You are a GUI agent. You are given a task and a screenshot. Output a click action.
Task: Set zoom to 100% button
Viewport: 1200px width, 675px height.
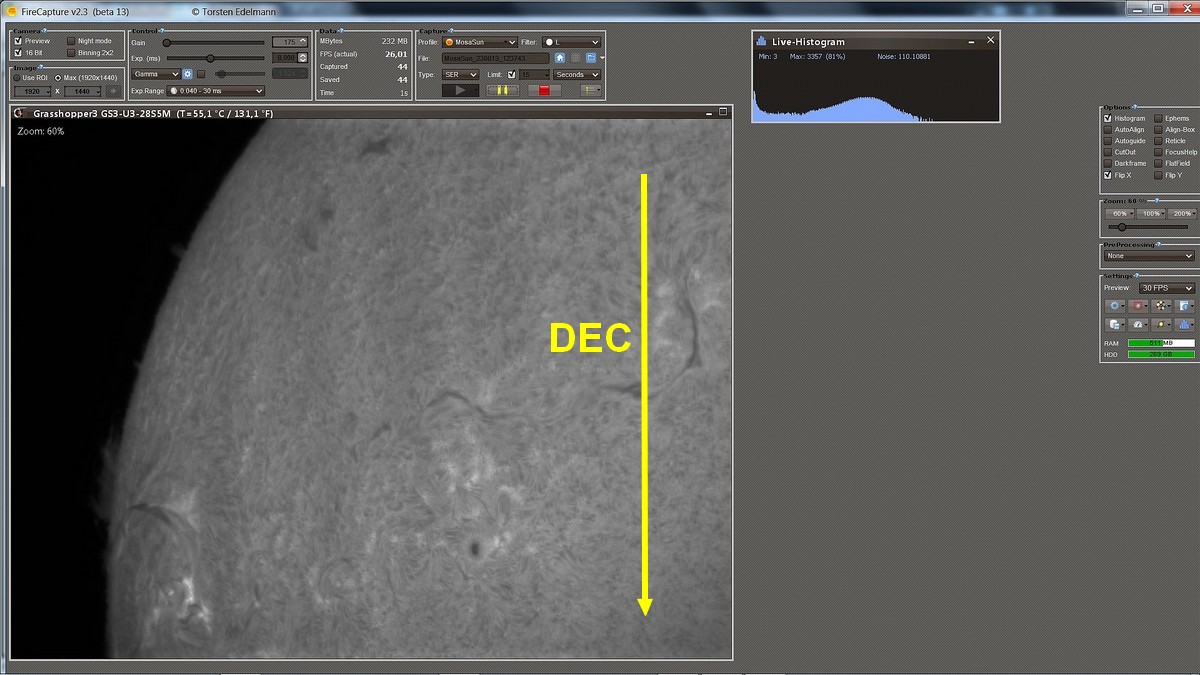pyautogui.click(x=1151, y=214)
